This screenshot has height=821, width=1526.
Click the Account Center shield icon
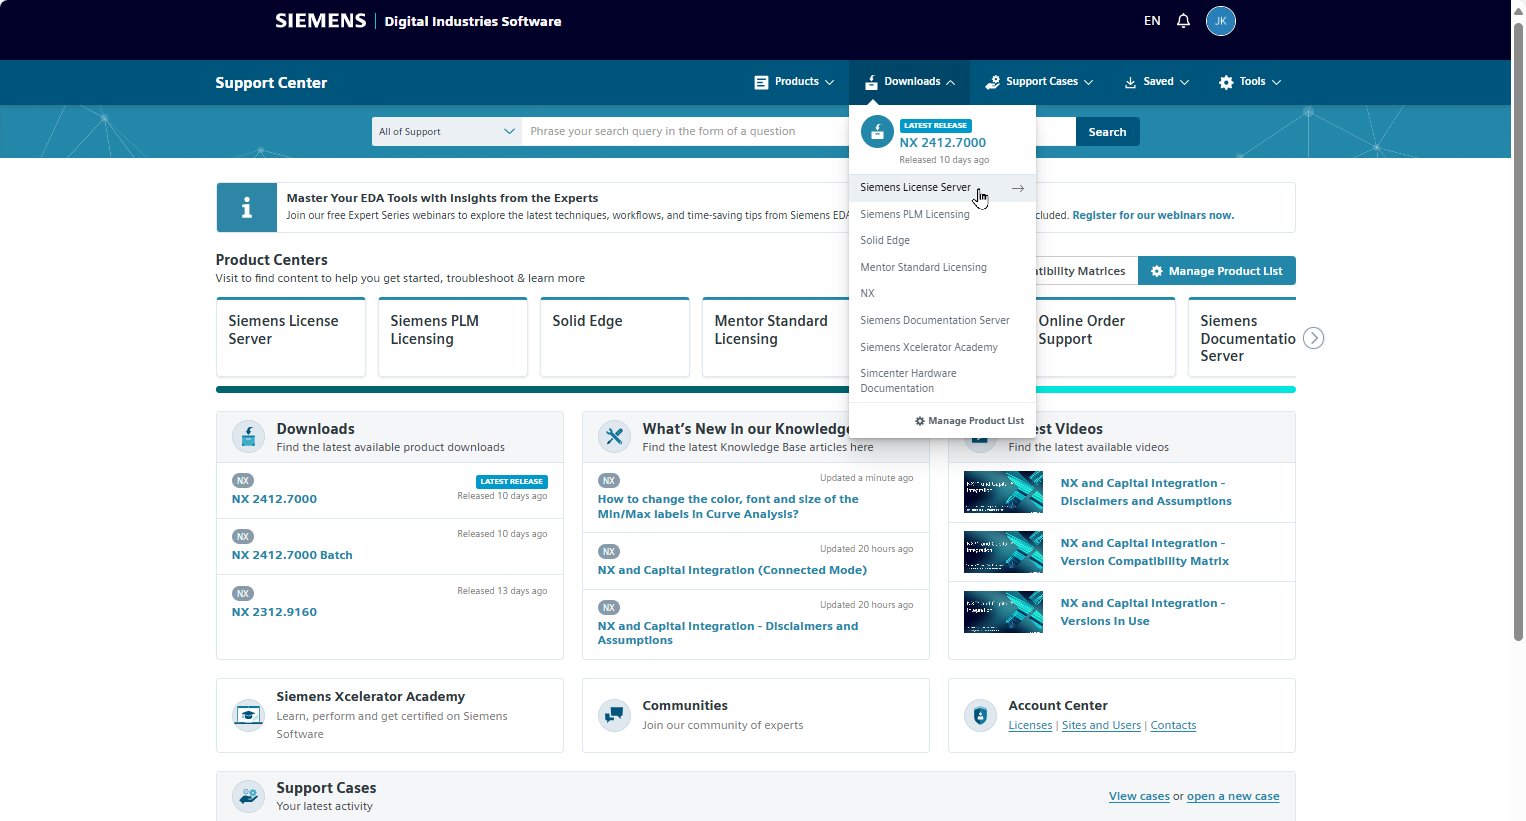tap(980, 715)
